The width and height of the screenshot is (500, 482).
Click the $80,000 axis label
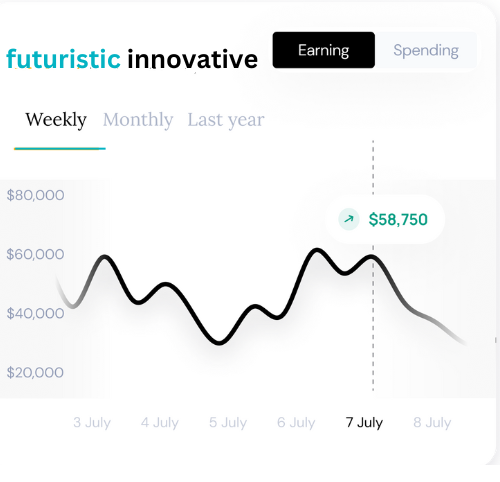(x=35, y=195)
